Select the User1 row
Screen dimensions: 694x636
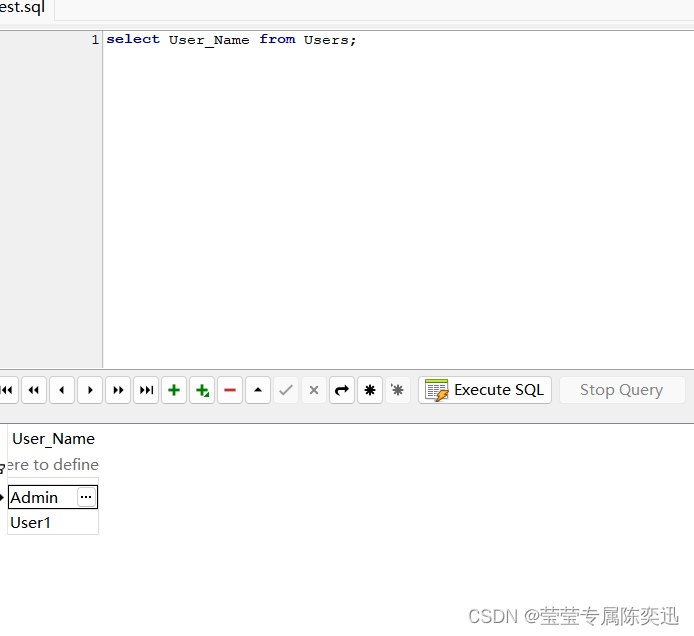[53, 523]
